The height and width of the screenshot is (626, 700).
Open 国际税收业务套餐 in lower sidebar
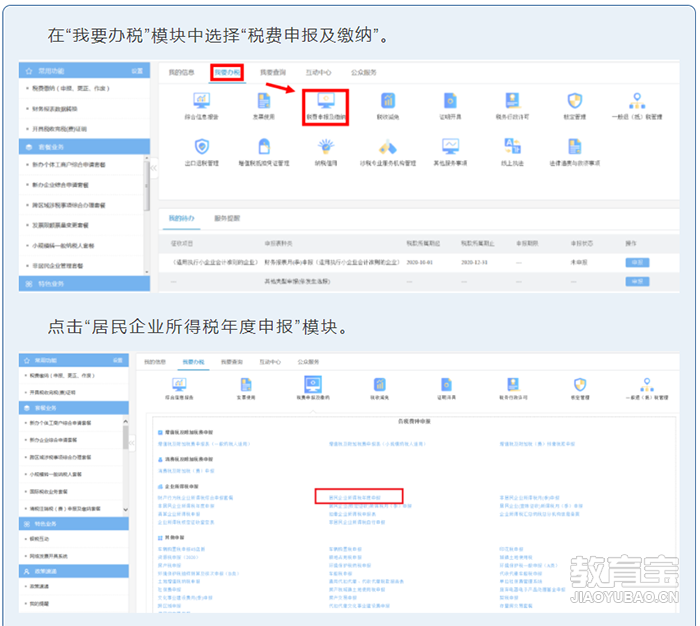[48, 491]
